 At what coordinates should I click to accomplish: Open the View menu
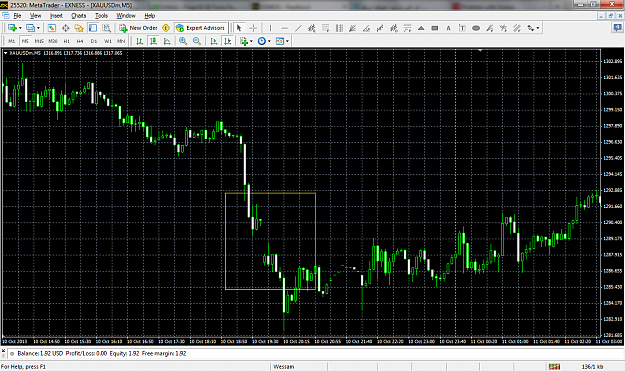point(35,16)
